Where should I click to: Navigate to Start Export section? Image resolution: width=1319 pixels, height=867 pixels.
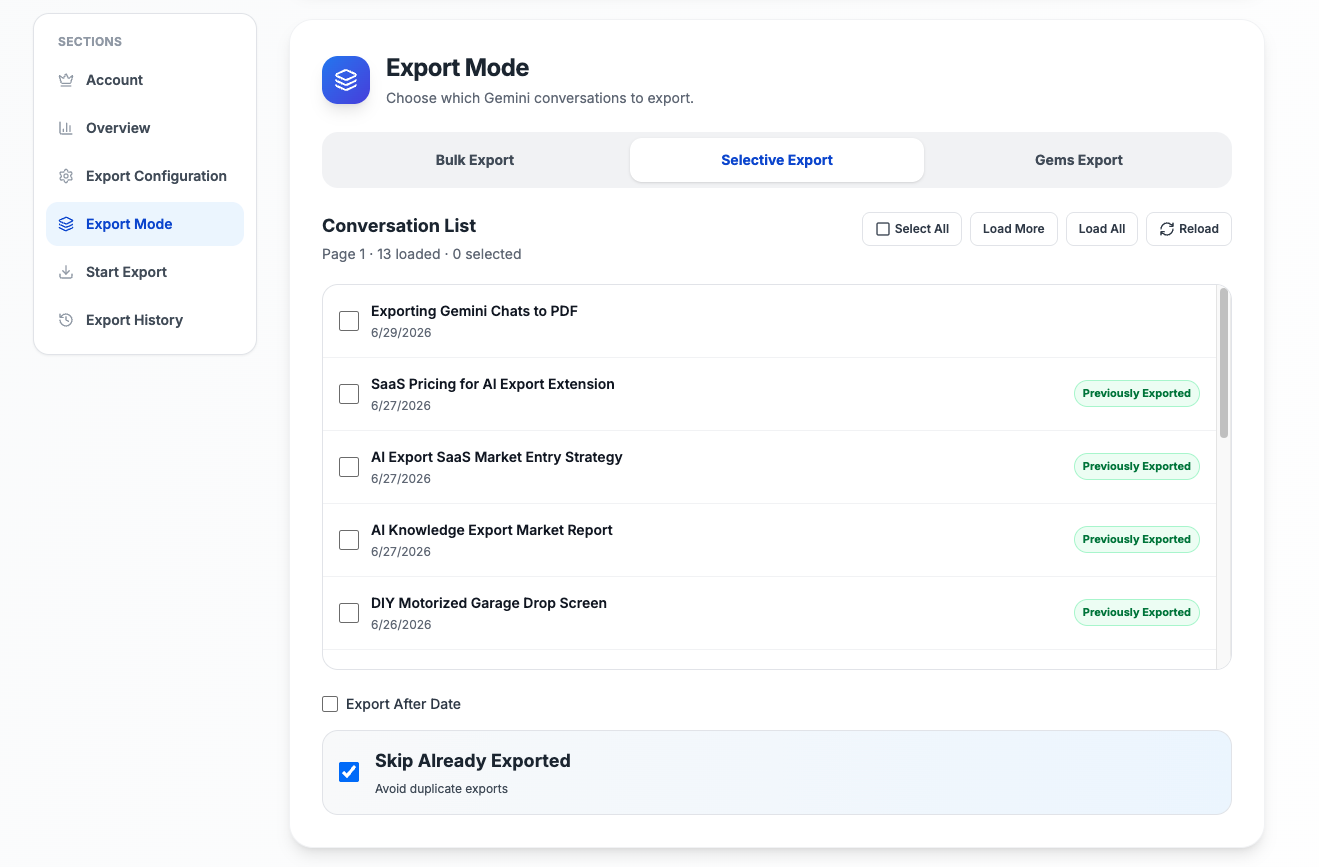pos(145,272)
